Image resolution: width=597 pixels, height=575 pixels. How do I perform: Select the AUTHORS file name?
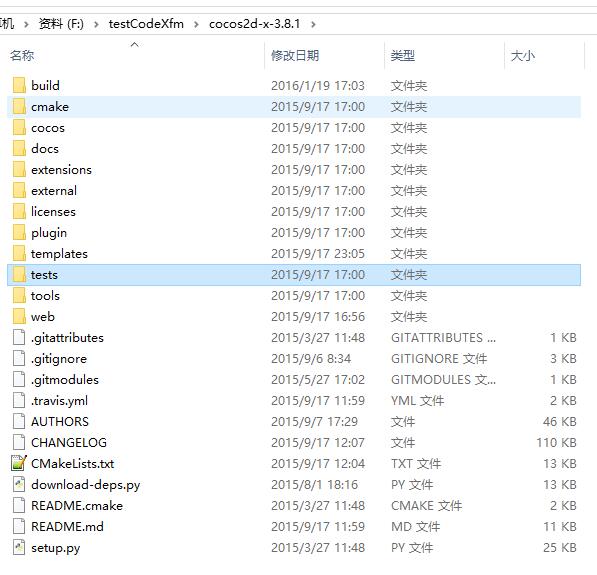point(60,422)
